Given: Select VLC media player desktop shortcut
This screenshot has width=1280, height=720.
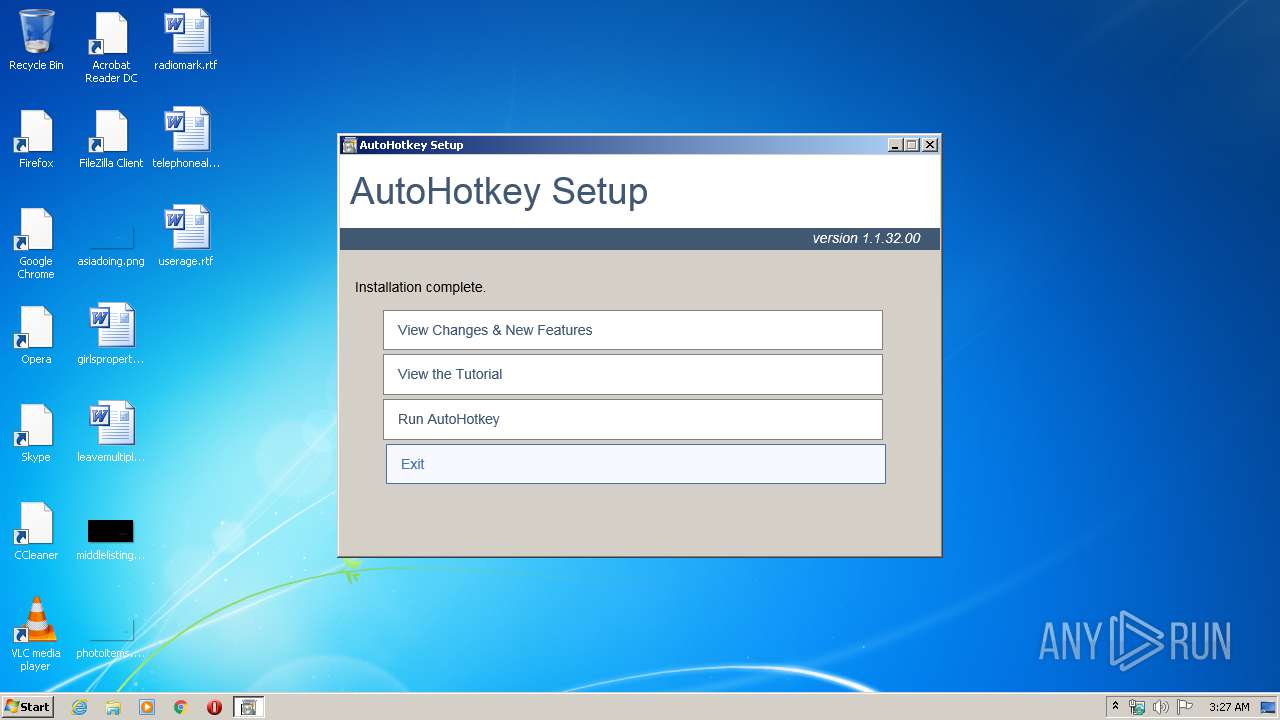Looking at the screenshot, I should tap(36, 635).
